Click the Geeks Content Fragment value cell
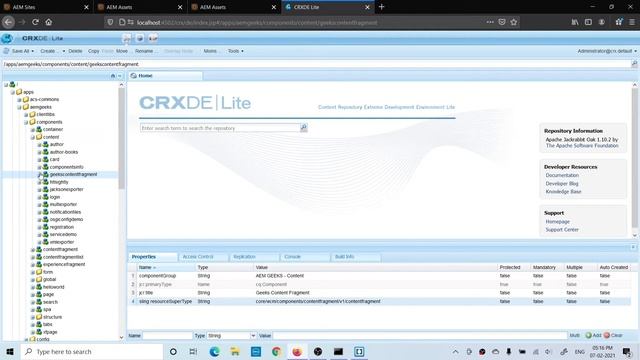640x360 pixels. pos(282,293)
